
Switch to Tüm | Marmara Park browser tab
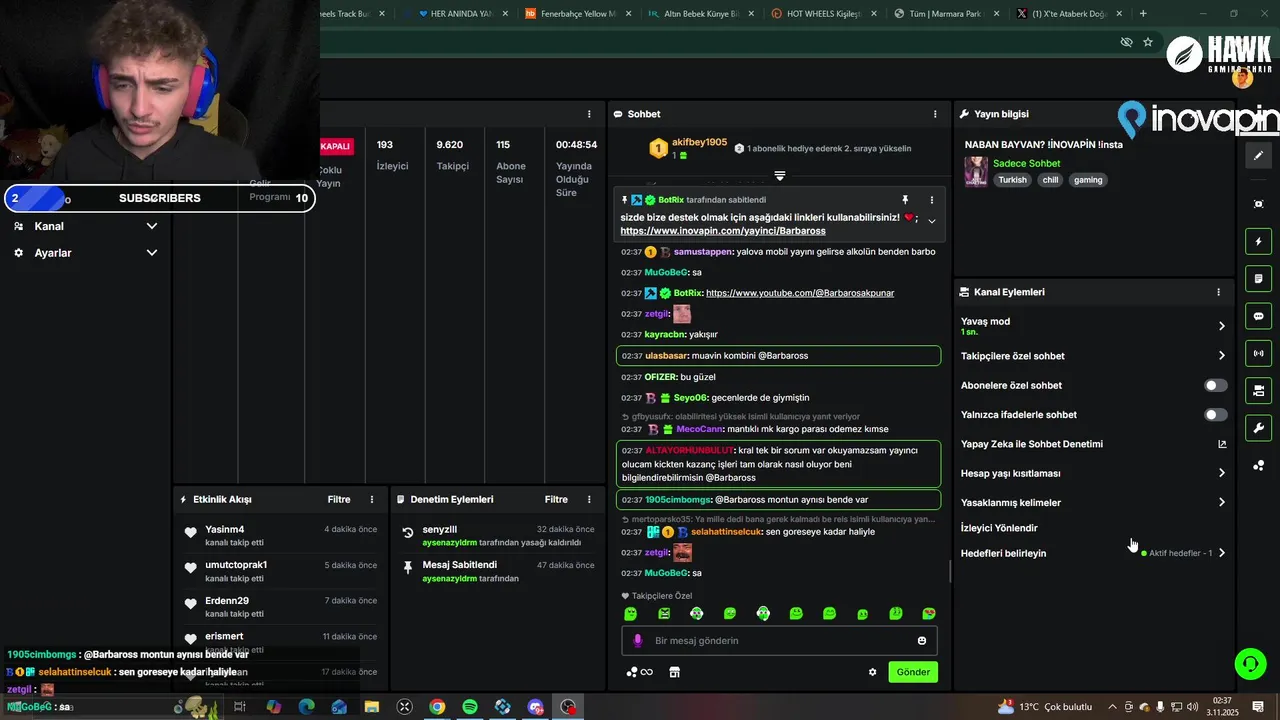946,14
